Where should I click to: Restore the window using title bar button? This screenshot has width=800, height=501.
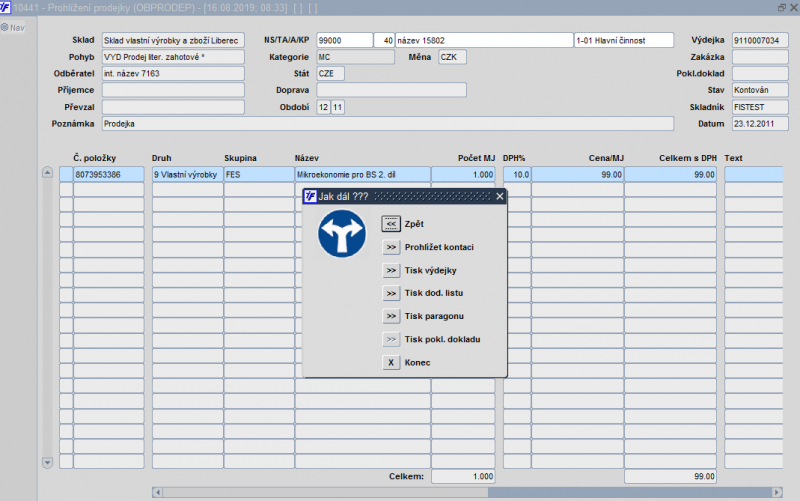(781, 7)
